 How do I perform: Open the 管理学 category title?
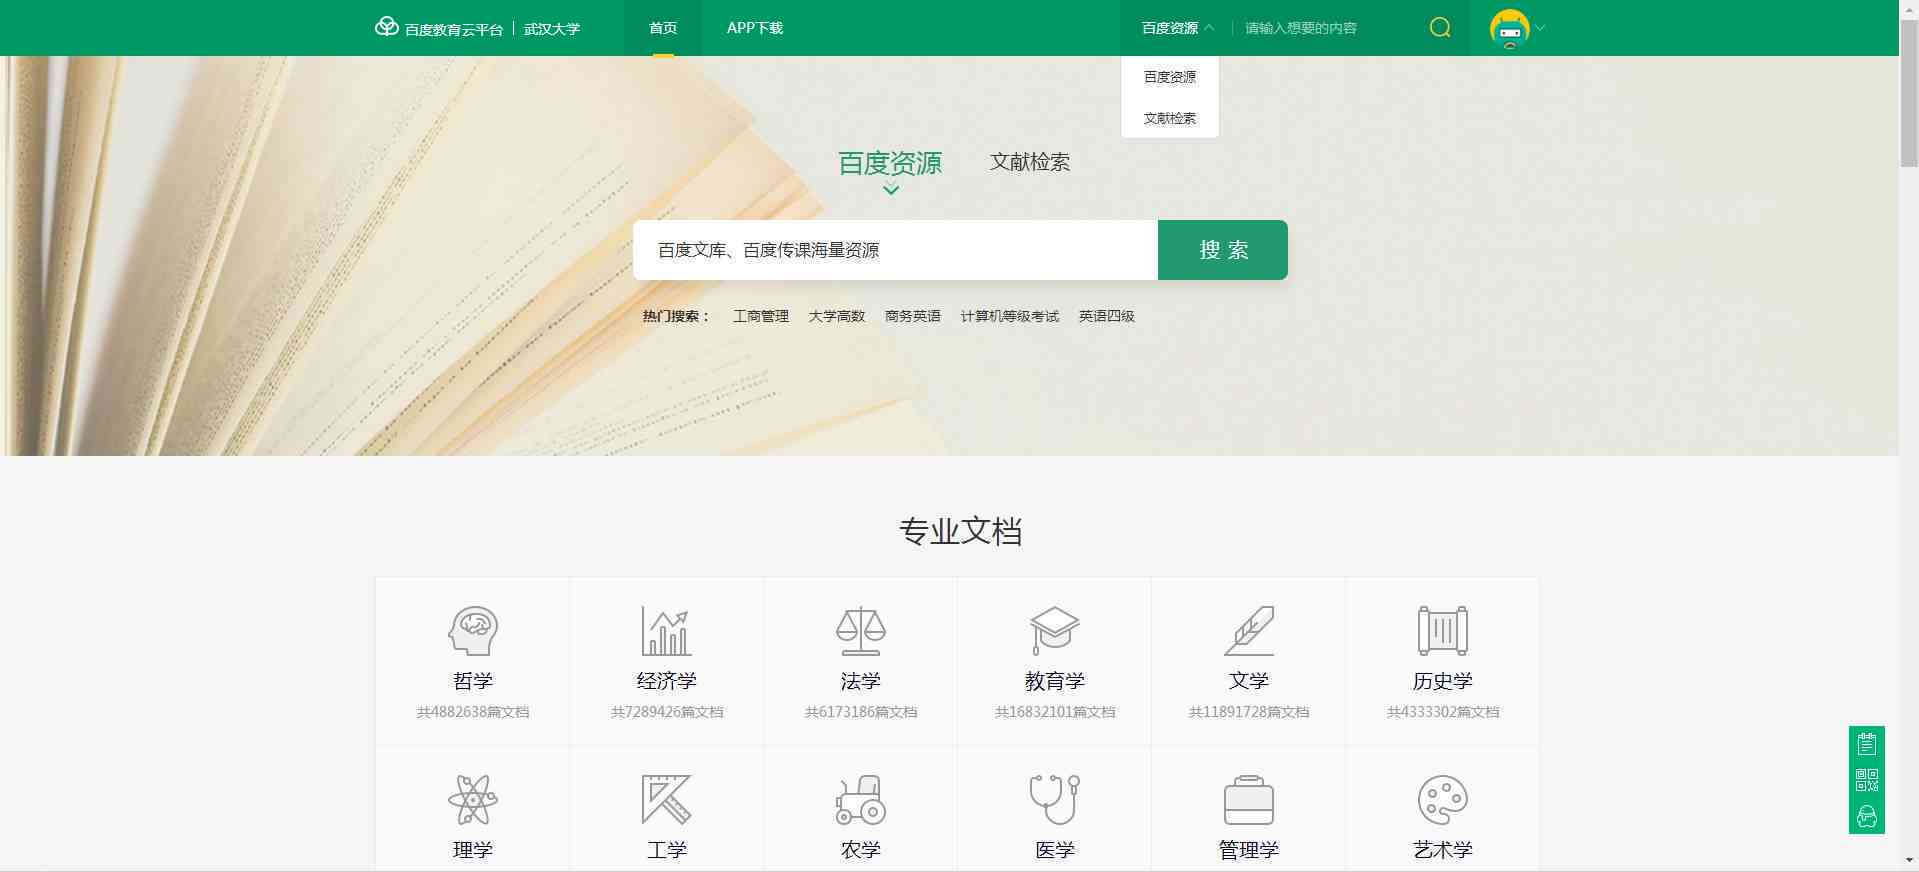pyautogui.click(x=1249, y=850)
